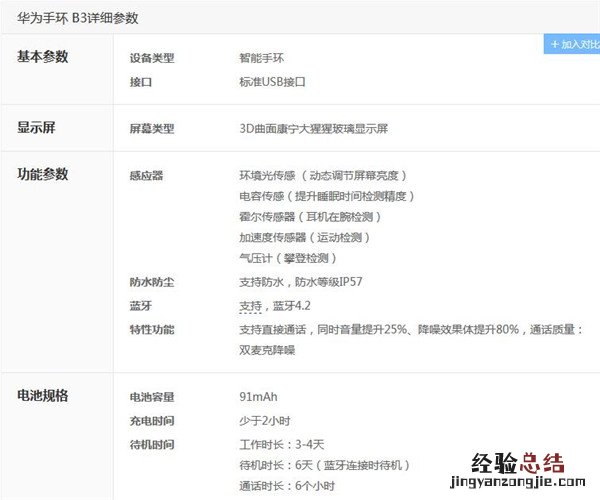Click the 屏幕类型 parameter label
The width and height of the screenshot is (600, 500).
[152, 129]
